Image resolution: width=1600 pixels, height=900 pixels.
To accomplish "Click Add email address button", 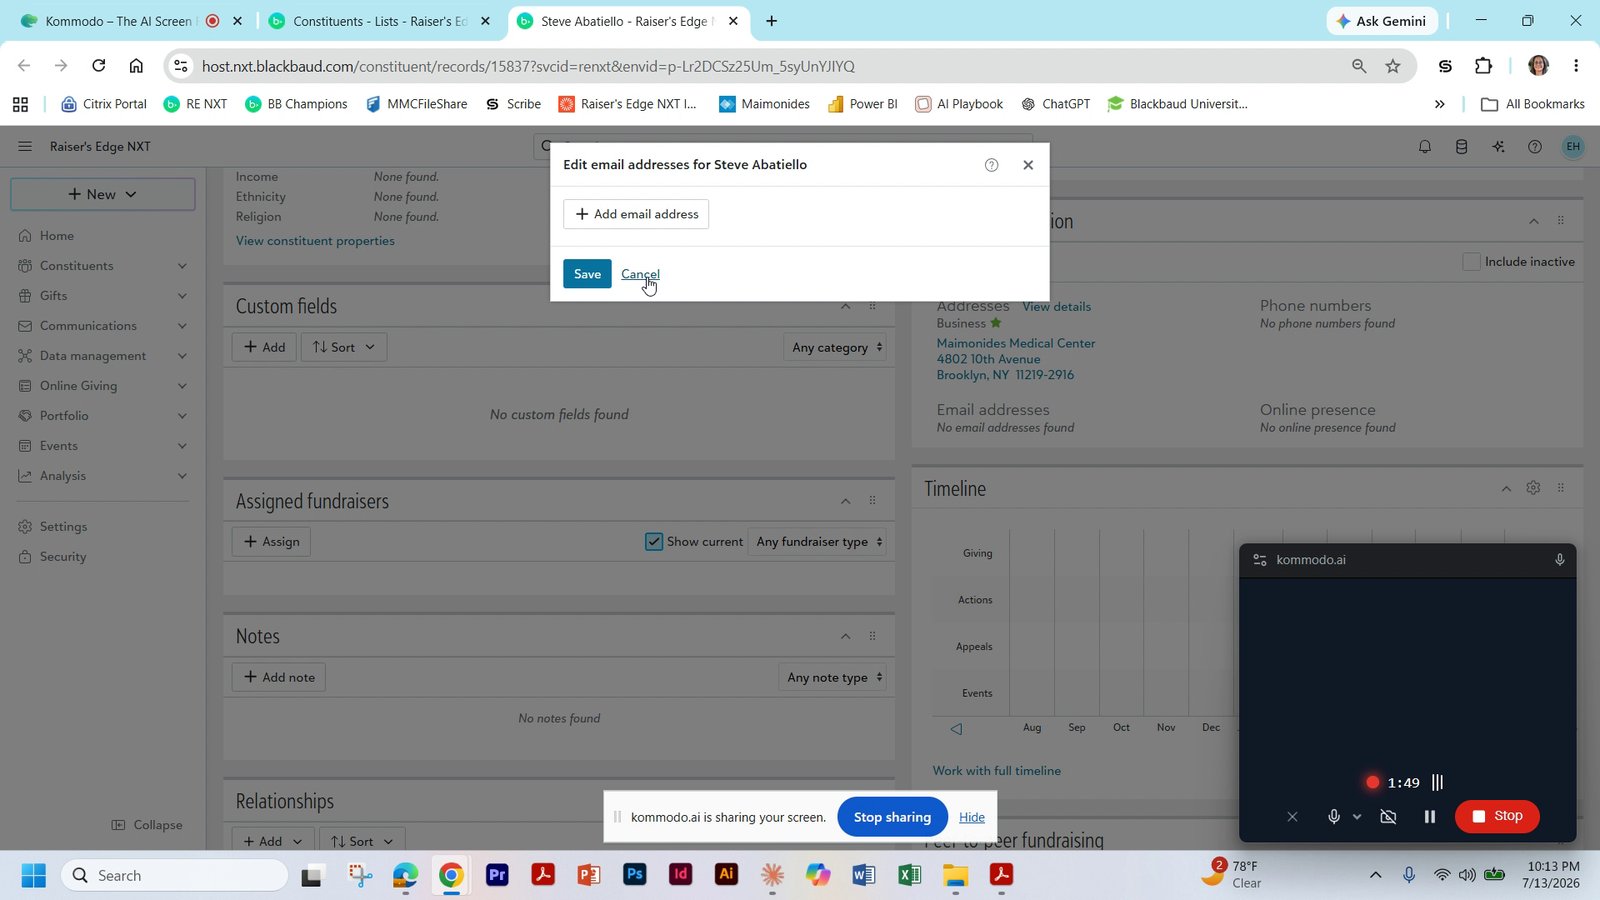I will pyautogui.click(x=636, y=214).
